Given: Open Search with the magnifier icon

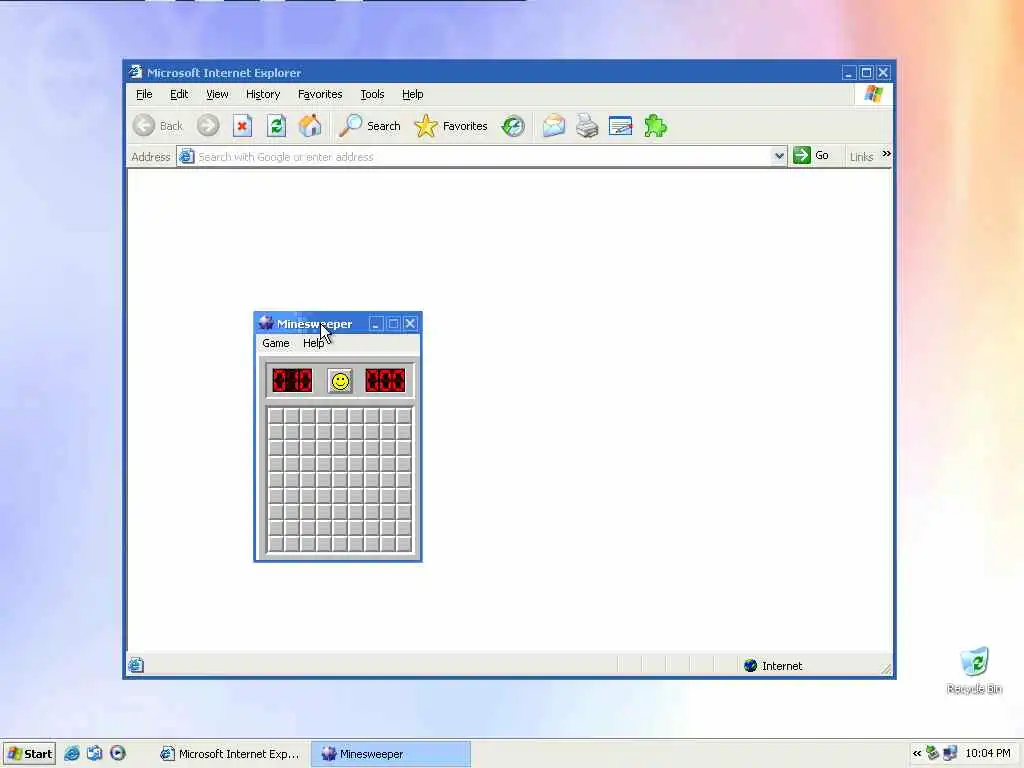Looking at the screenshot, I should [351, 126].
